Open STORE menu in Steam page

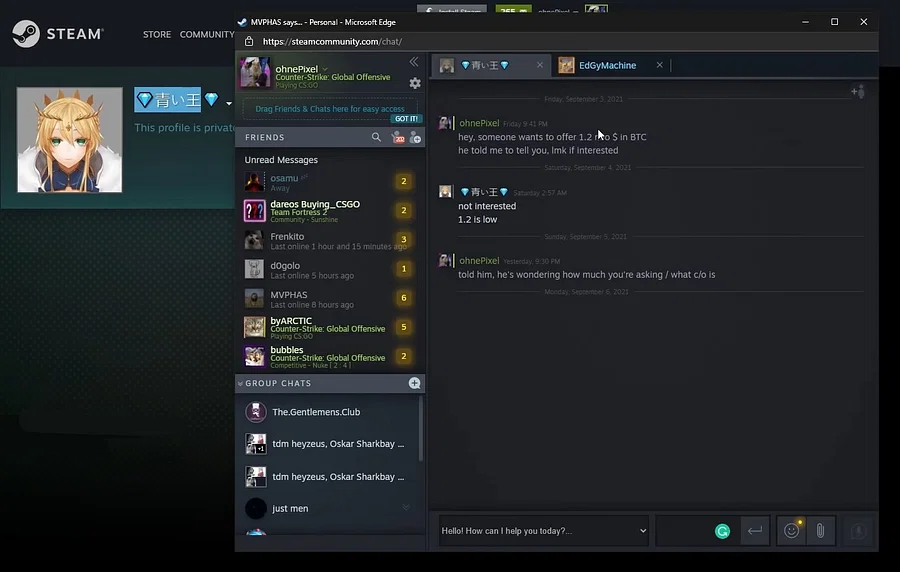(x=157, y=34)
